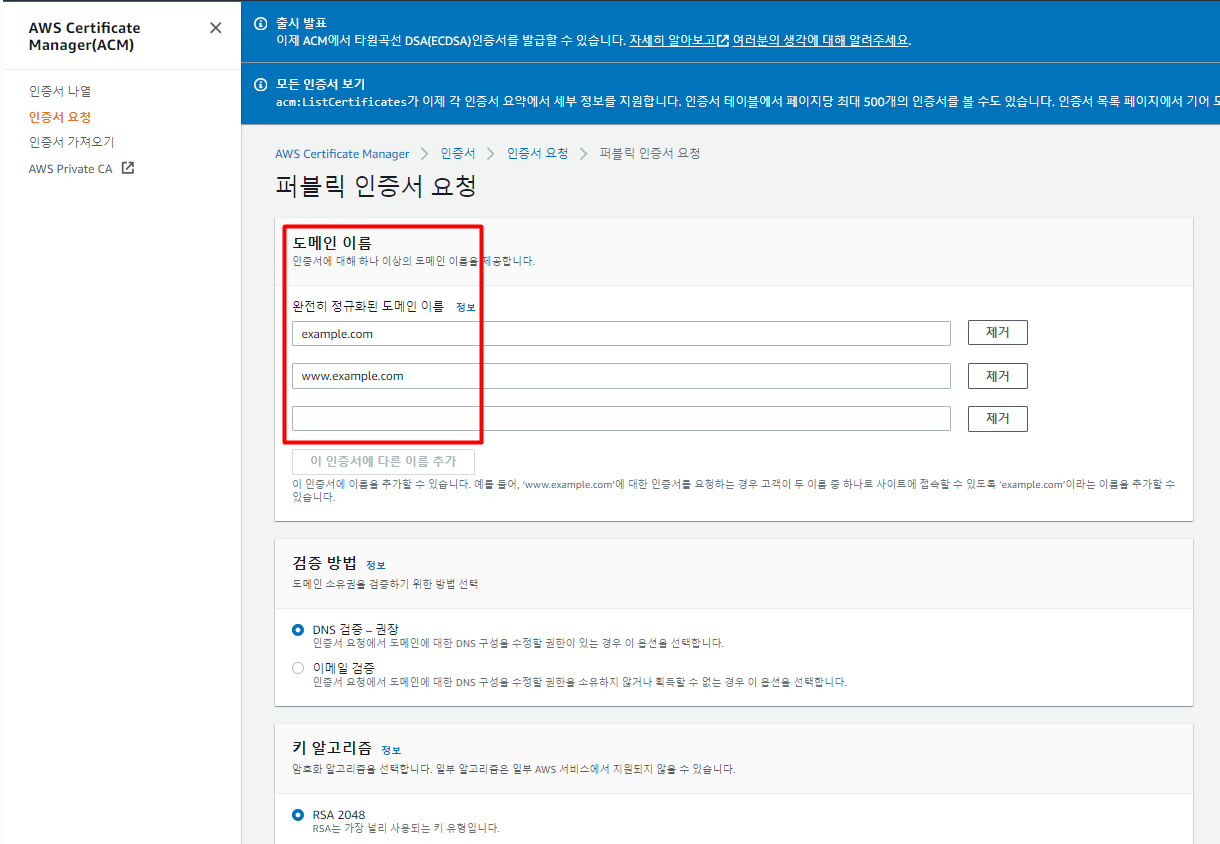Remove the empty third domain entry

(997, 418)
